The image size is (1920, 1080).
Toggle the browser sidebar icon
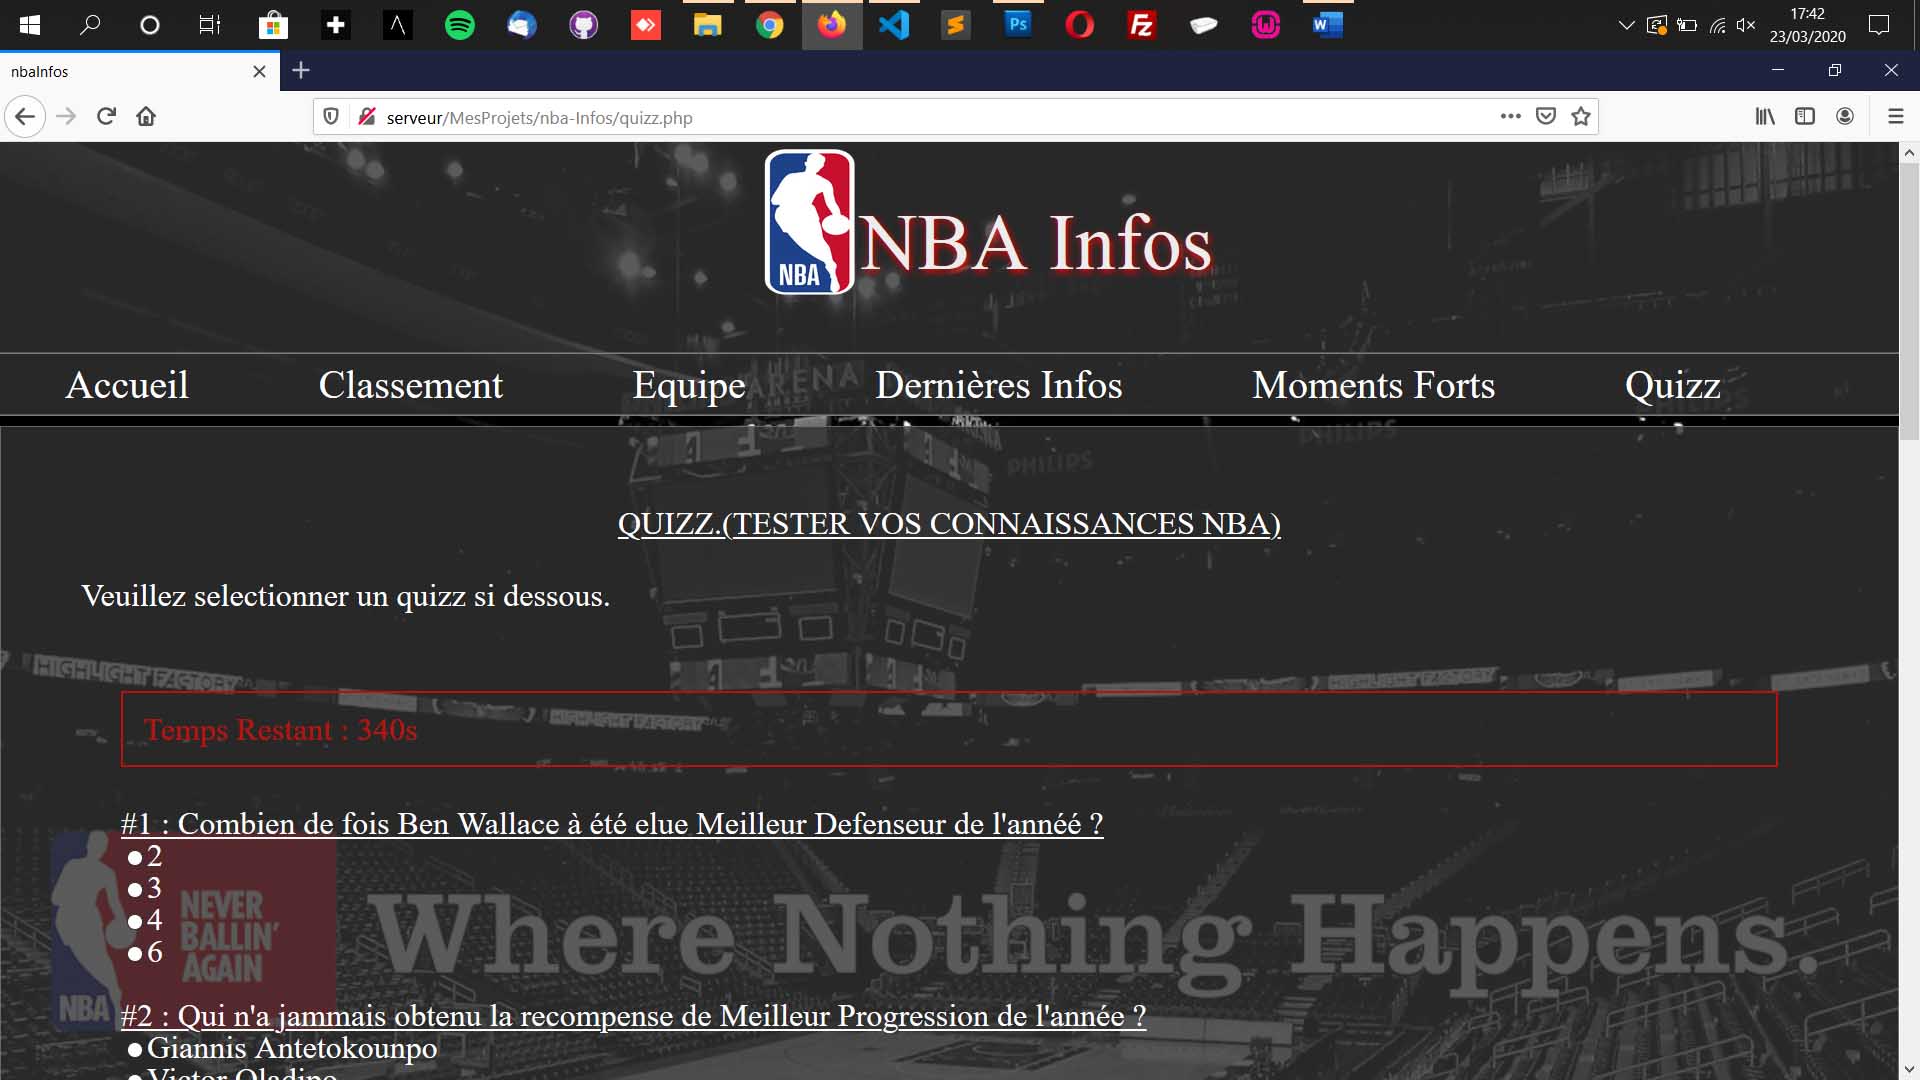[x=1803, y=116]
